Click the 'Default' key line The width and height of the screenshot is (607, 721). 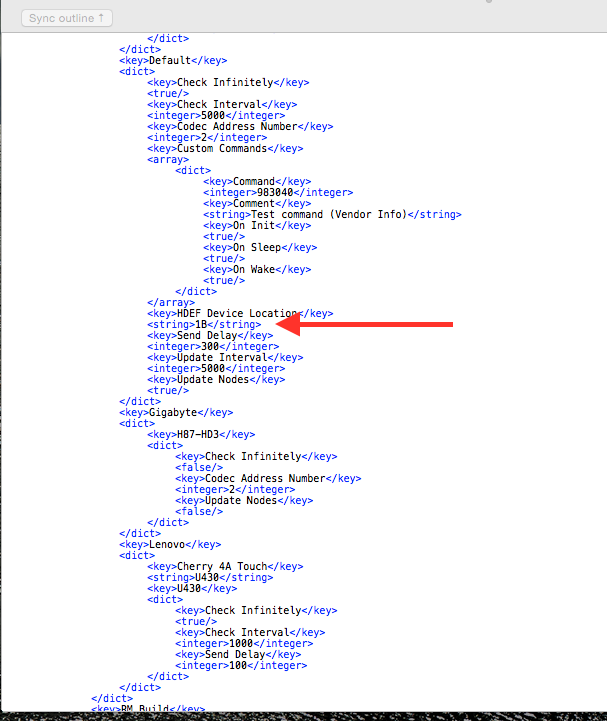tap(173, 60)
